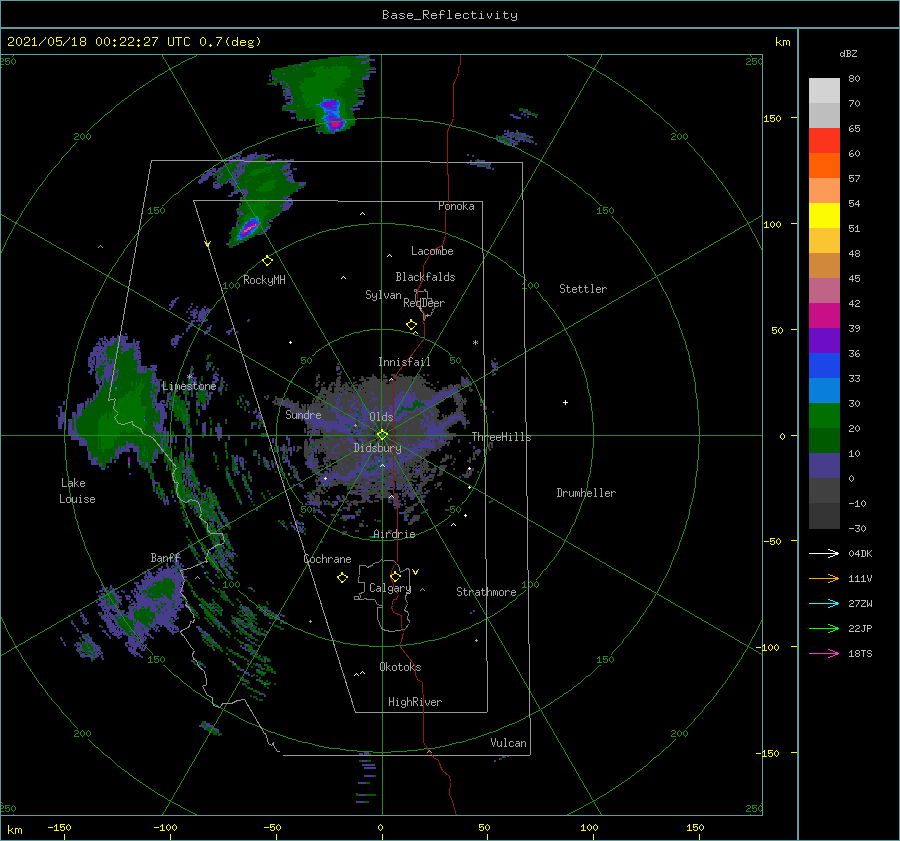This screenshot has height=841, width=900.
Task: Click the RedDeer city label
Action: (x=424, y=303)
